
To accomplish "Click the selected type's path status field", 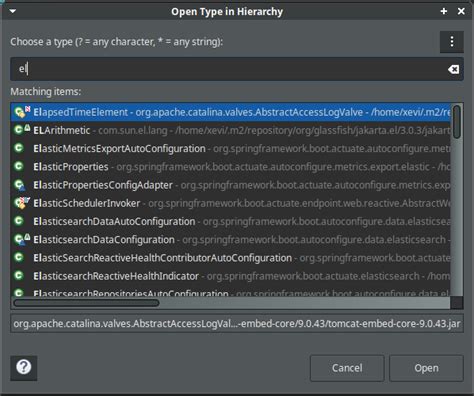I will (237, 323).
